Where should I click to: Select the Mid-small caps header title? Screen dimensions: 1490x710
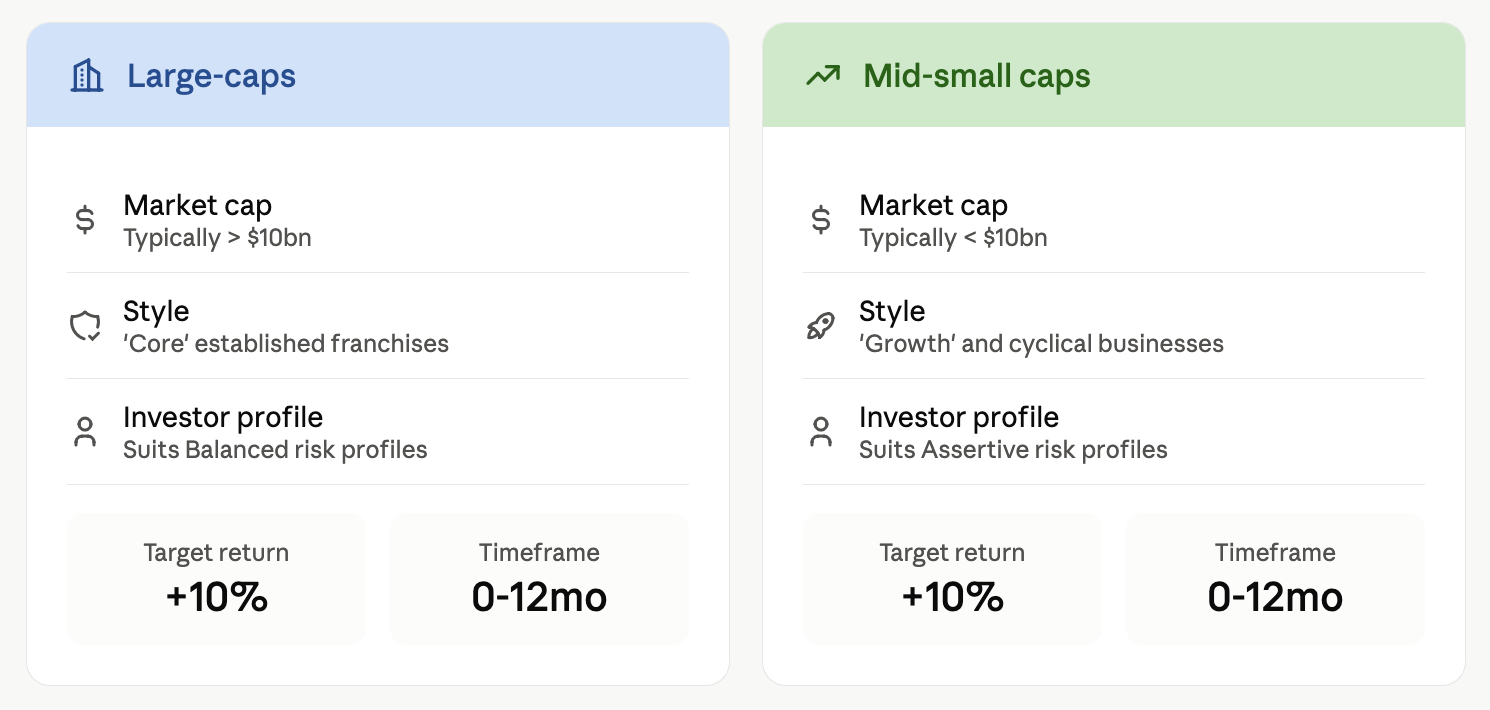[x=977, y=76]
